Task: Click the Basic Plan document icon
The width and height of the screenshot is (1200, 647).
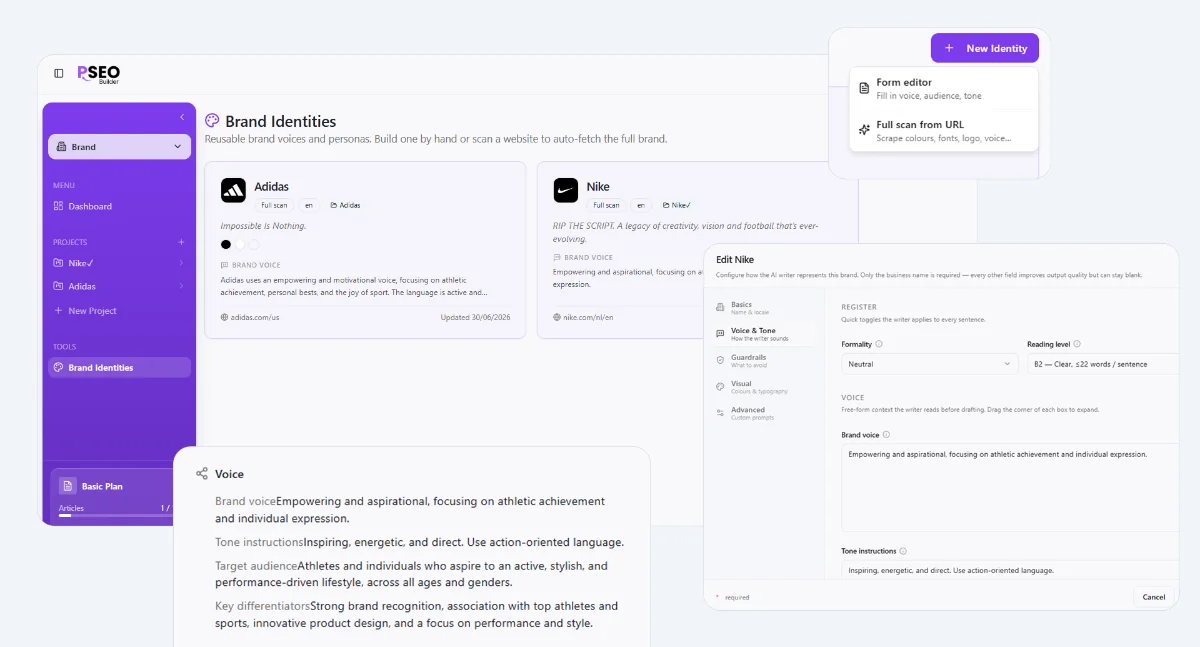Action: coord(67,486)
